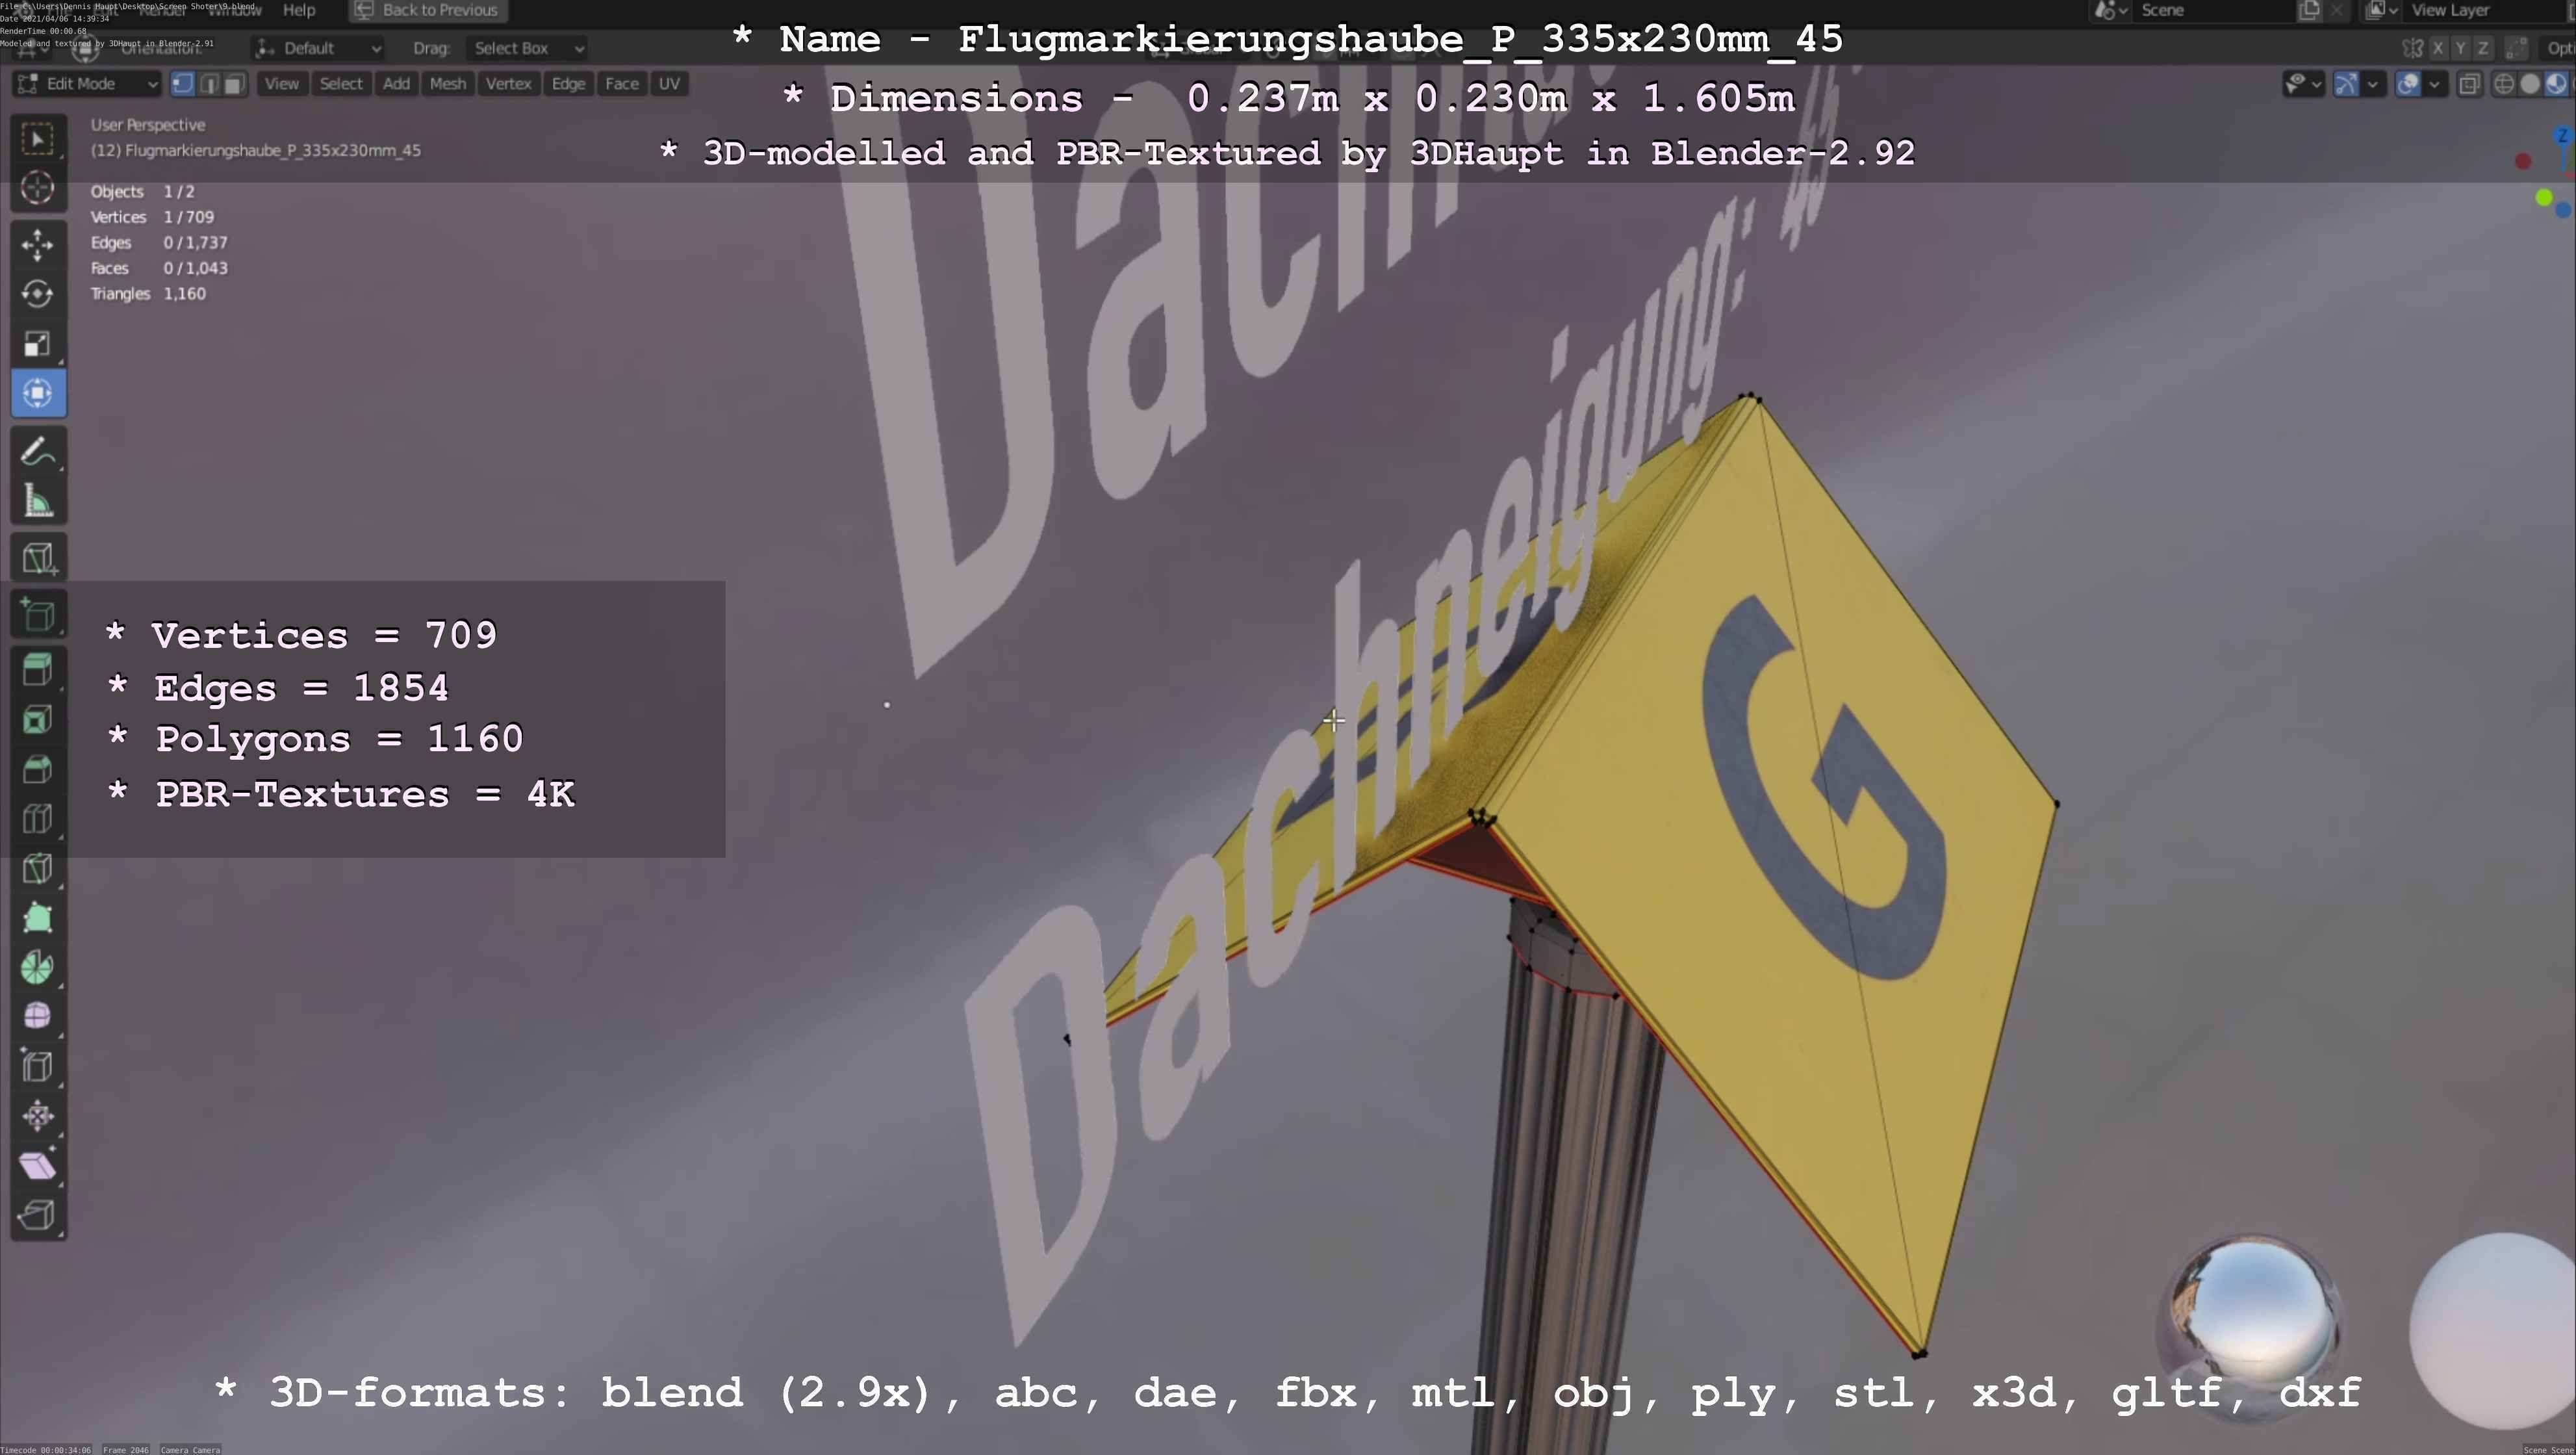The width and height of the screenshot is (2576, 1455).
Task: Open the Help menu
Action: pyautogui.click(x=299, y=10)
